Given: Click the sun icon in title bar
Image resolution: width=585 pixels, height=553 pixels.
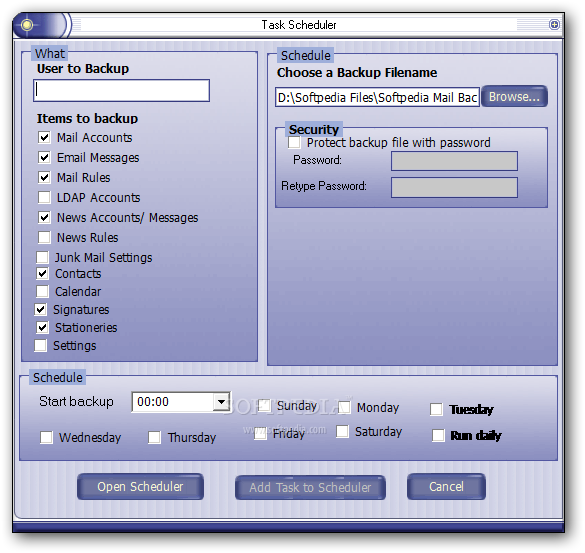Looking at the screenshot, I should tap(27, 25).
